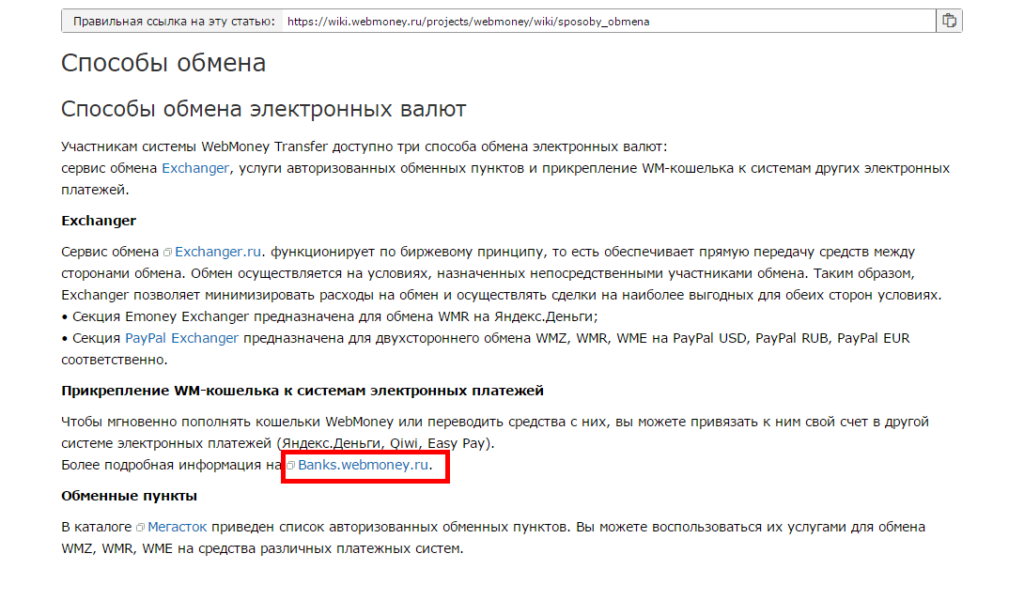Open the Exchanger.ru link text
Image resolution: width=1024 pixels, height=600 pixels.
[x=221, y=251]
